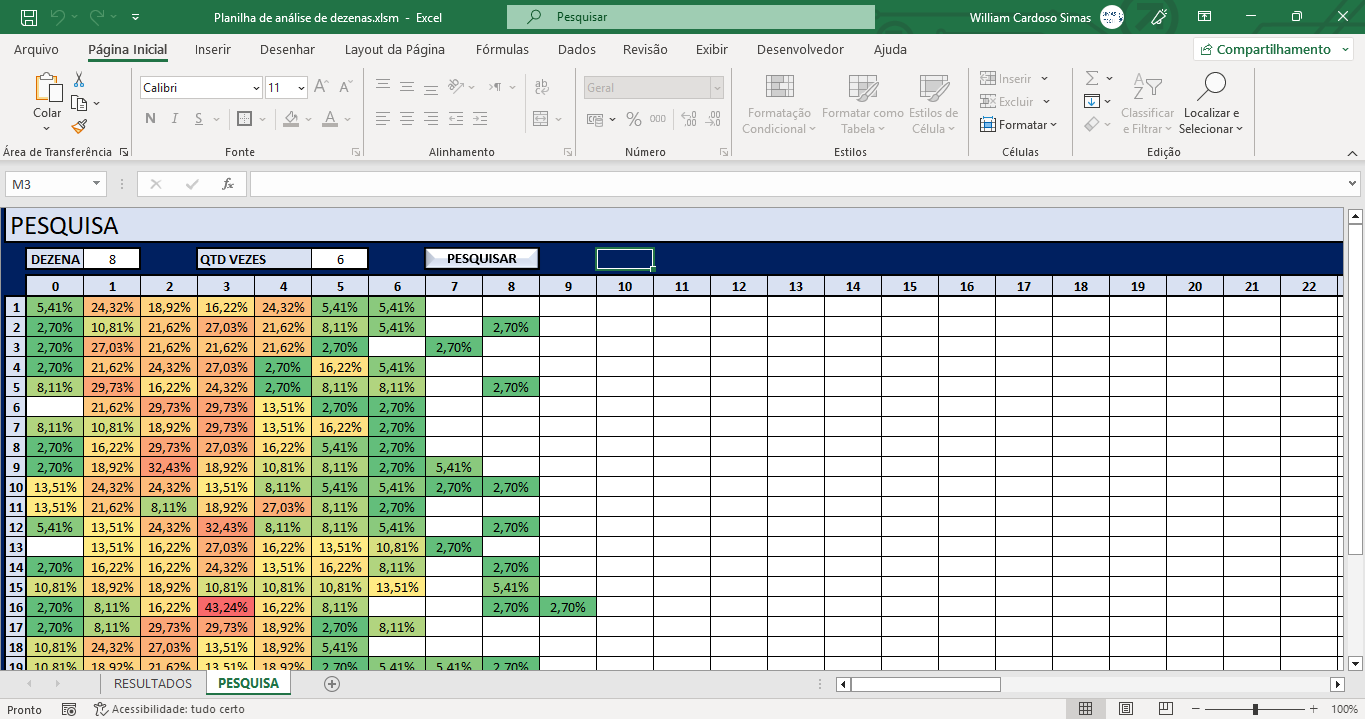Click the Borders icon in the Fonte group
Viewport: 1365px width, 719px height.
(x=244, y=119)
